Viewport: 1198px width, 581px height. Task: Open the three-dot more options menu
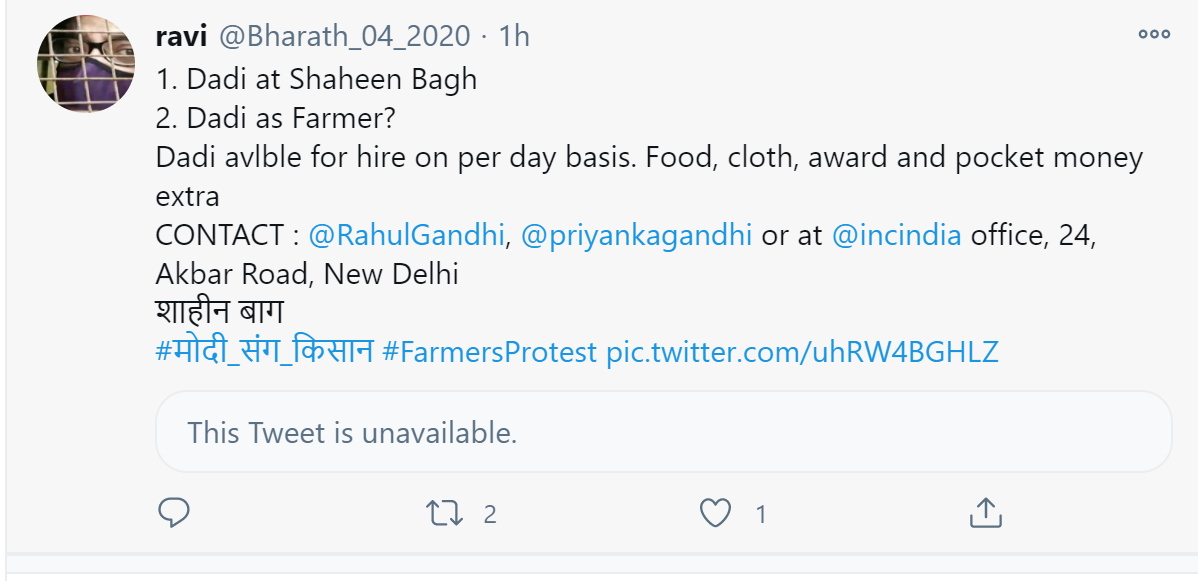click(x=1153, y=34)
